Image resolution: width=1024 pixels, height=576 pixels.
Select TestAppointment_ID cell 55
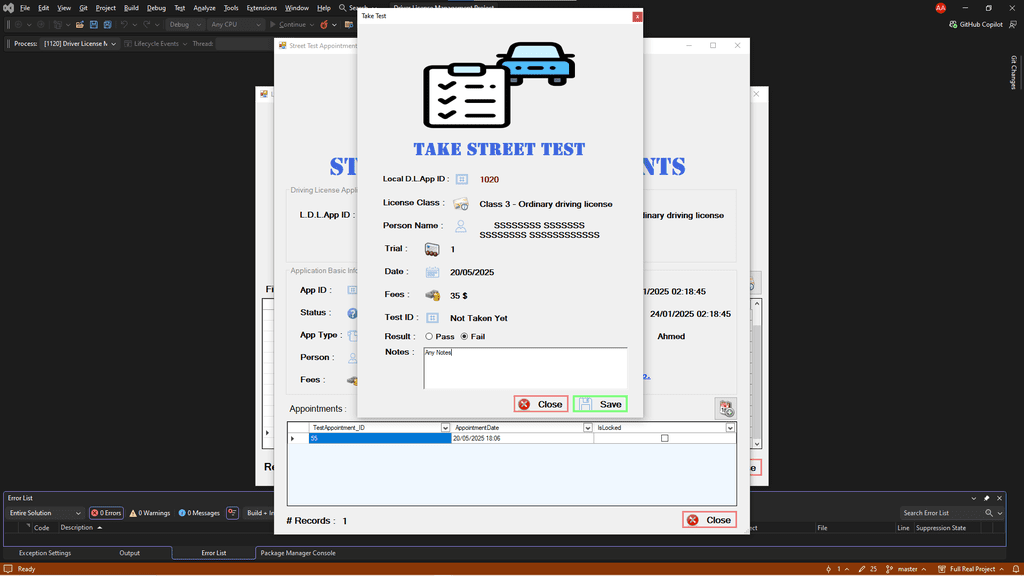(x=379, y=438)
